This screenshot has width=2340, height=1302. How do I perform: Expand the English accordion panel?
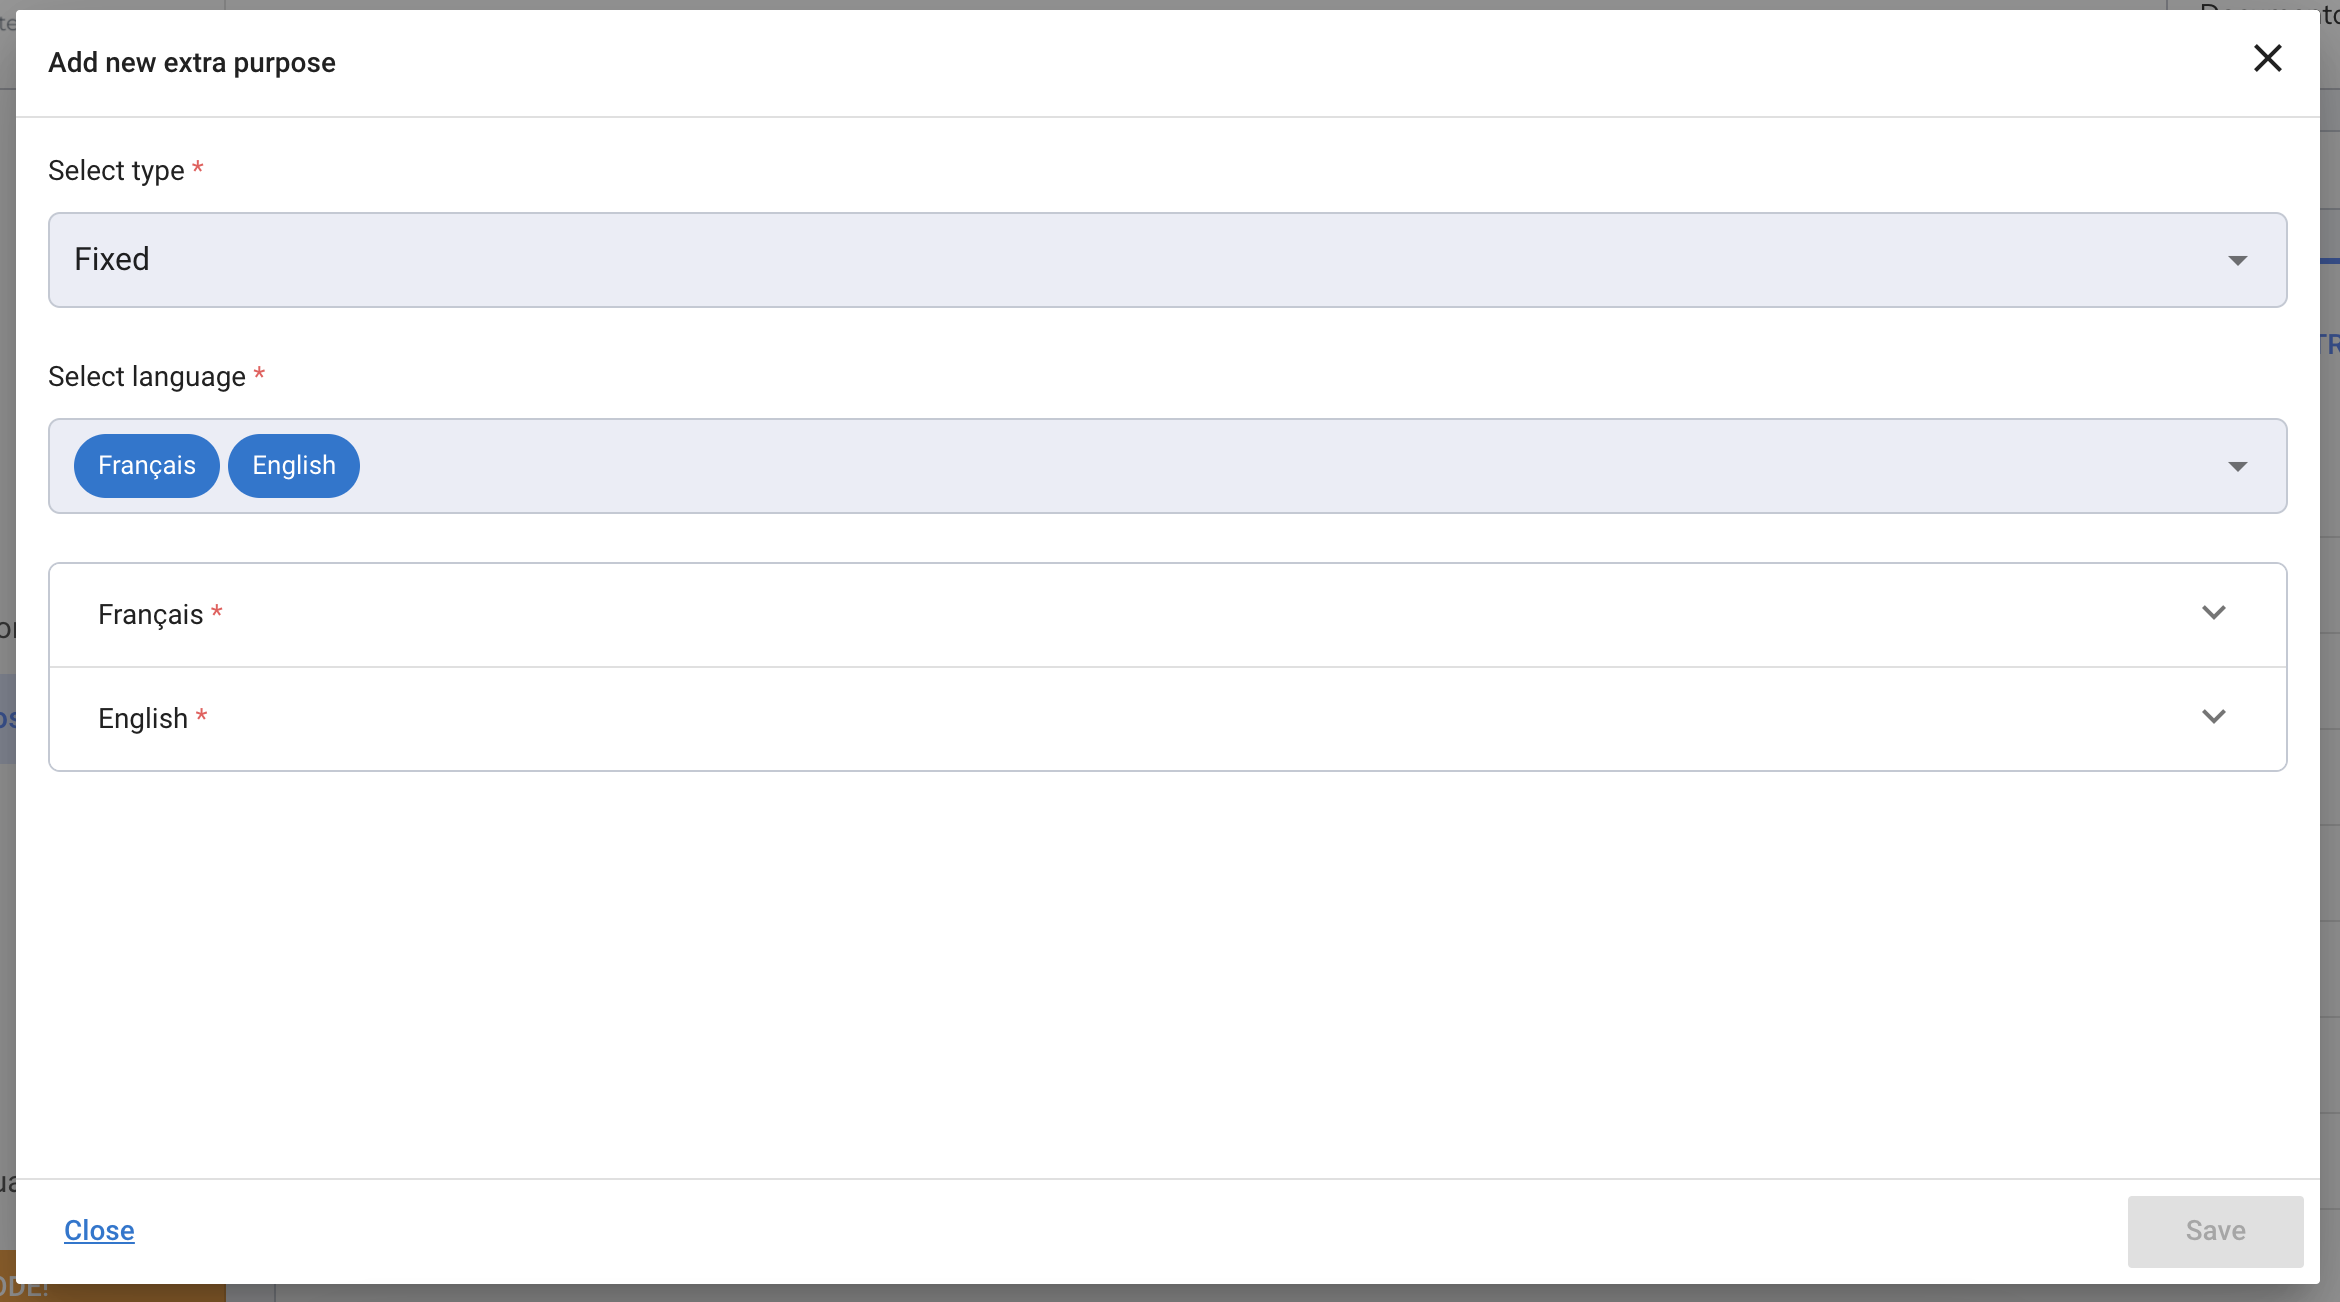point(1100,719)
